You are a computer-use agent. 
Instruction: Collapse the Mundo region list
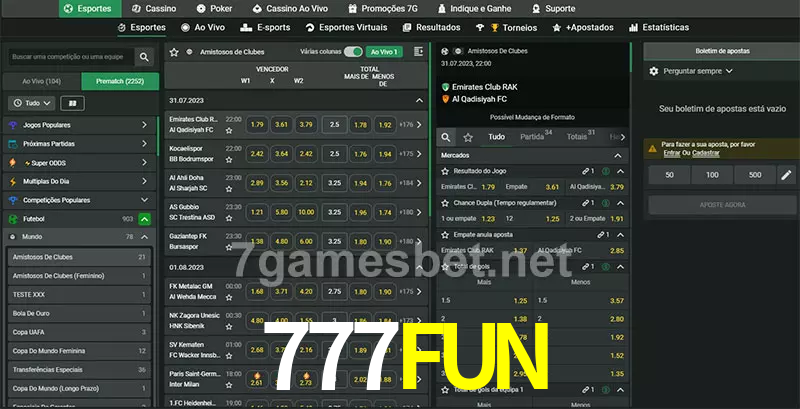[144, 237]
